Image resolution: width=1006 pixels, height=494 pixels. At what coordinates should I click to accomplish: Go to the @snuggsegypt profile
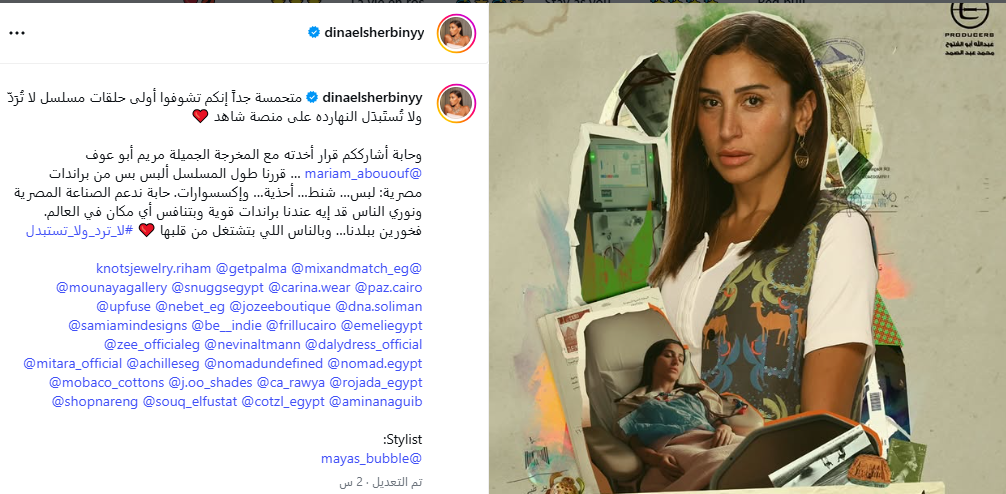tap(217, 287)
